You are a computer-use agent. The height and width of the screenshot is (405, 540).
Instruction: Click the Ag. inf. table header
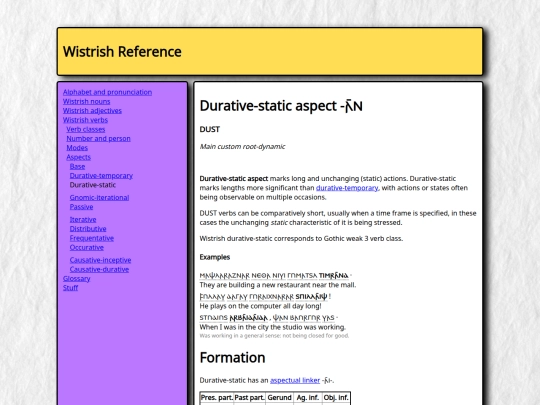click(x=308, y=398)
